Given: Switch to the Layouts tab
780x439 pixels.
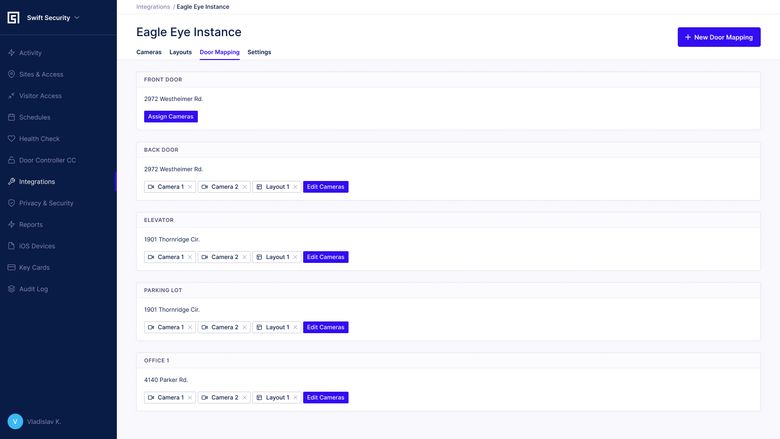Looking at the screenshot, I should pyautogui.click(x=180, y=52).
